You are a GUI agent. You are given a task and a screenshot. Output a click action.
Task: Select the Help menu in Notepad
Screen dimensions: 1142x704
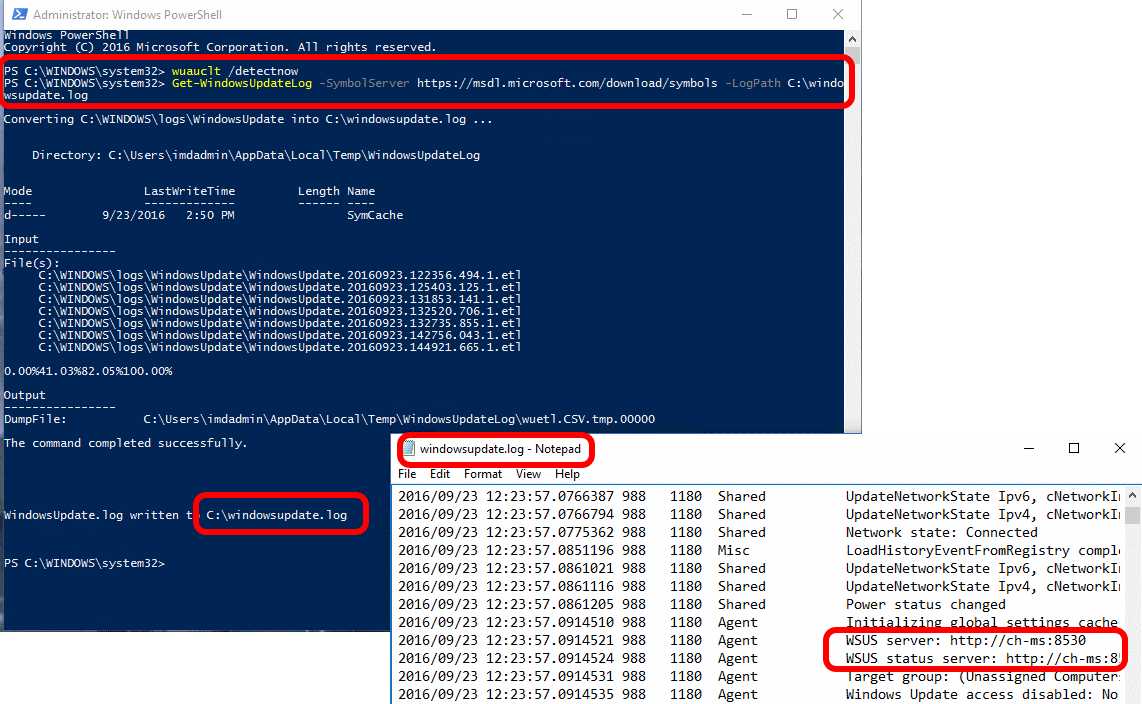(x=567, y=474)
